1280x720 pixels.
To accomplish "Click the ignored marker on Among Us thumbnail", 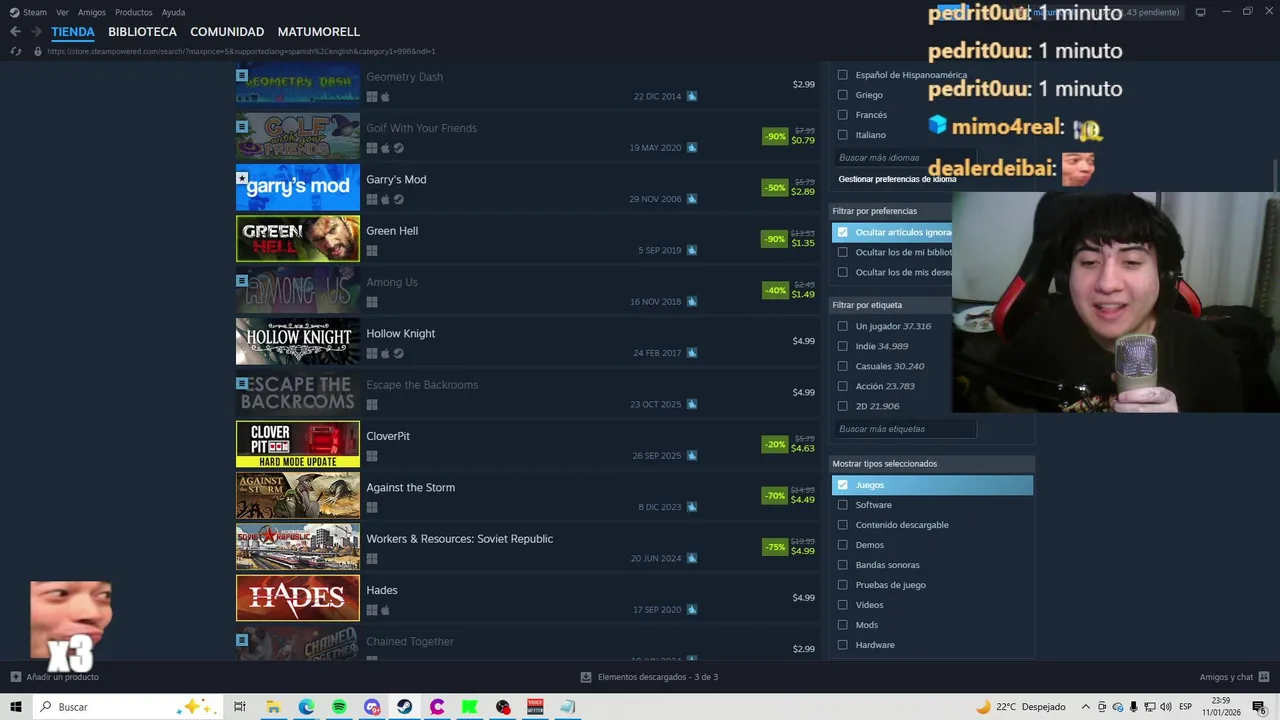I will click(x=242, y=281).
